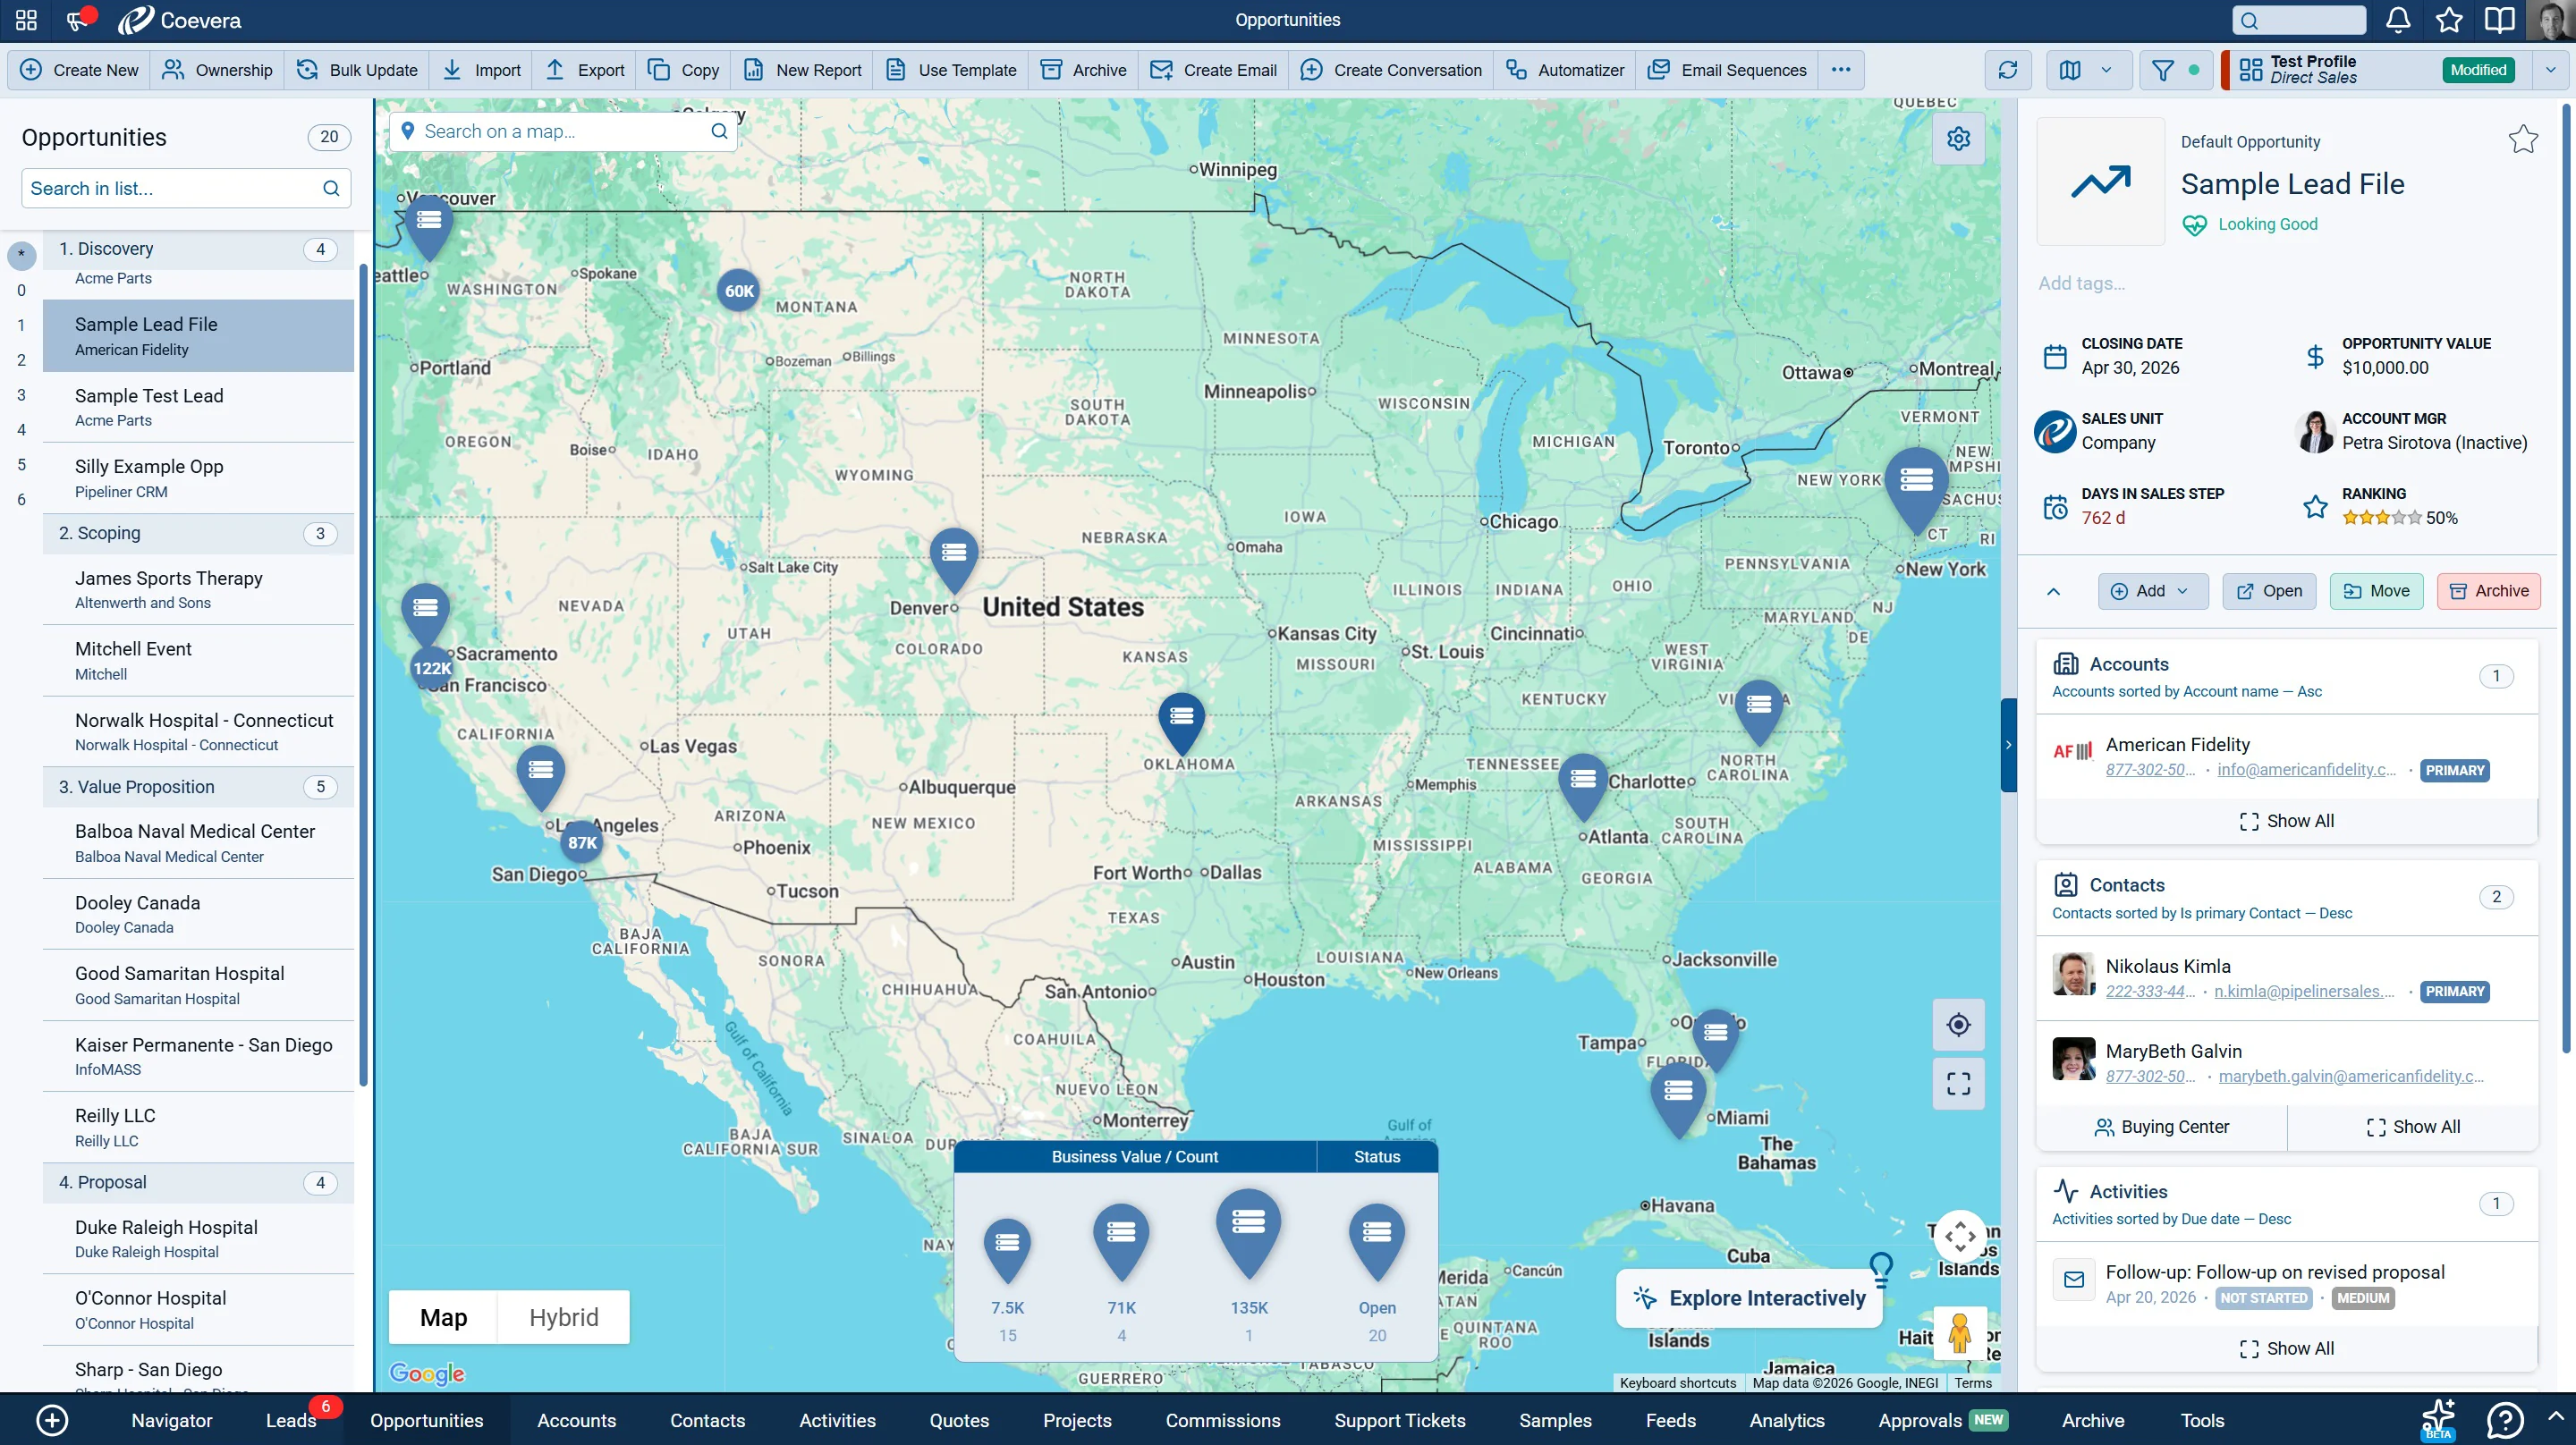Expand the map view dropdown arrow

pyautogui.click(x=2106, y=70)
